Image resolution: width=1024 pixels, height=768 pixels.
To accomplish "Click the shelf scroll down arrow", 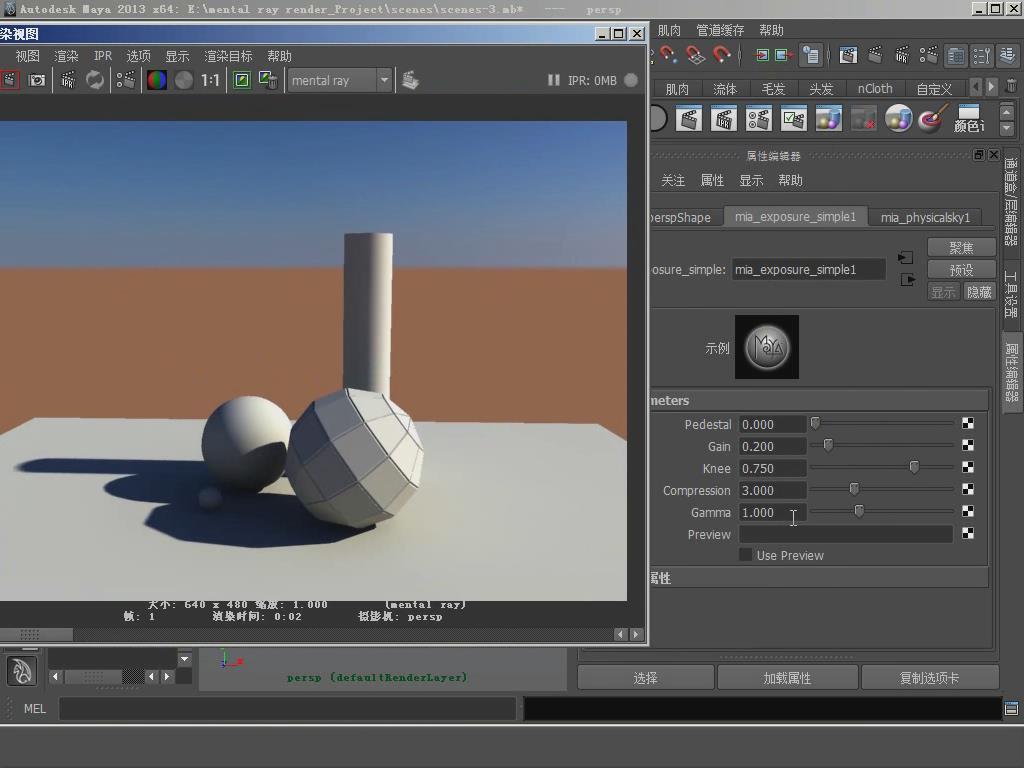I will [x=1007, y=128].
